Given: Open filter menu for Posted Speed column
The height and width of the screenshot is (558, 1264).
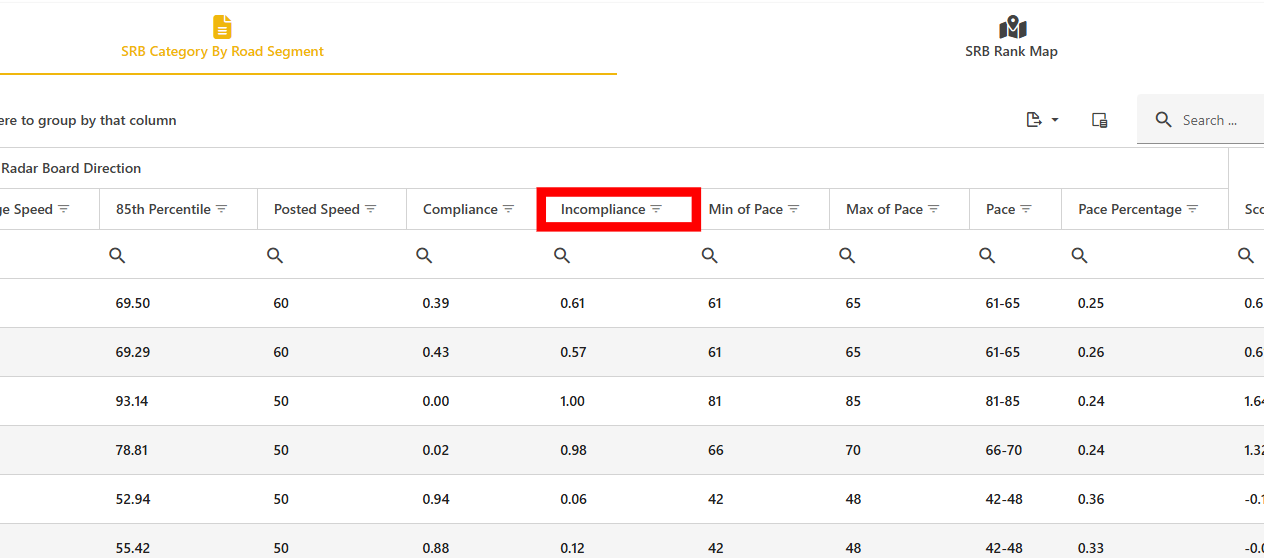Looking at the screenshot, I should 371,209.
